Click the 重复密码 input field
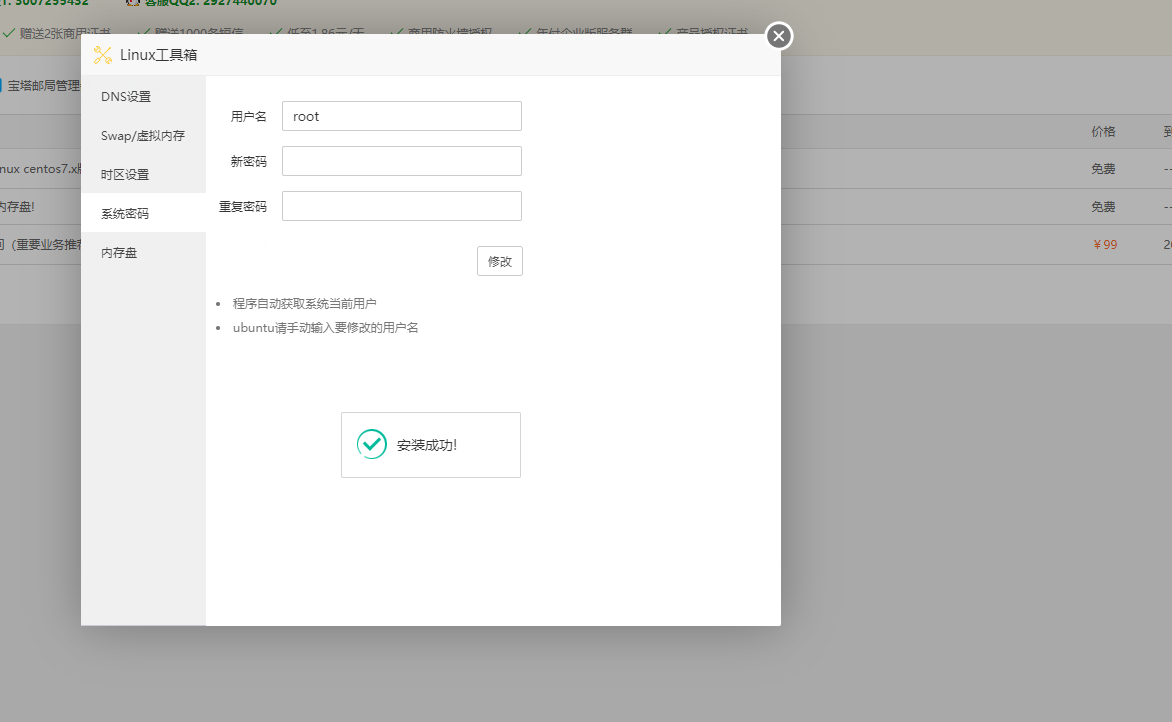Screen dimensions: 1172x722 pos(401,206)
